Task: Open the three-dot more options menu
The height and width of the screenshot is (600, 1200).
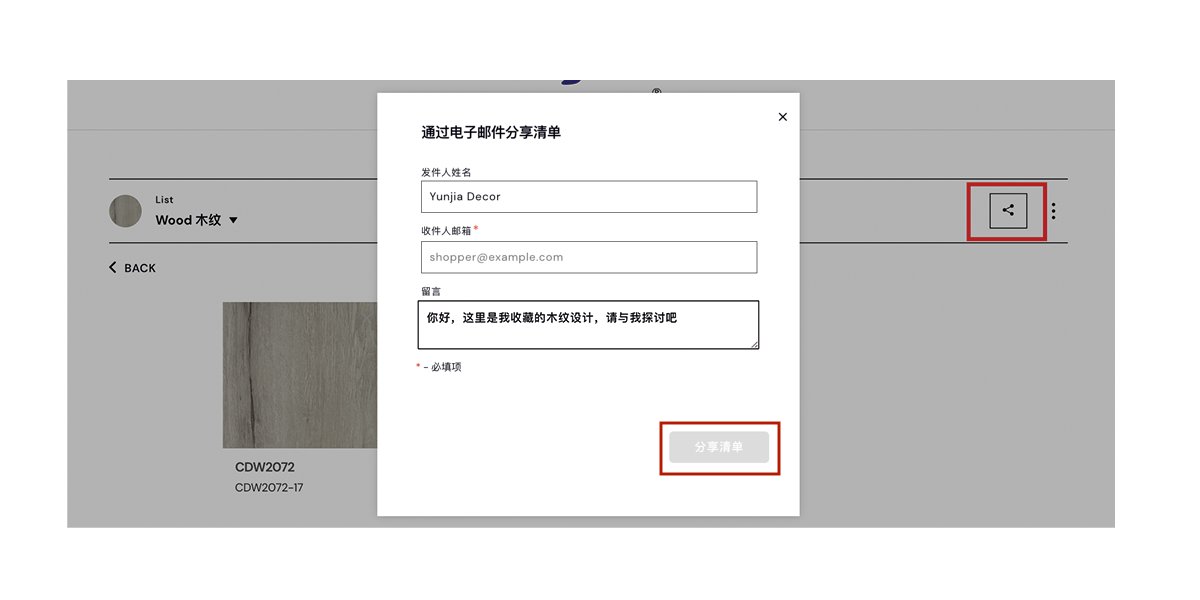Action: point(1053,211)
